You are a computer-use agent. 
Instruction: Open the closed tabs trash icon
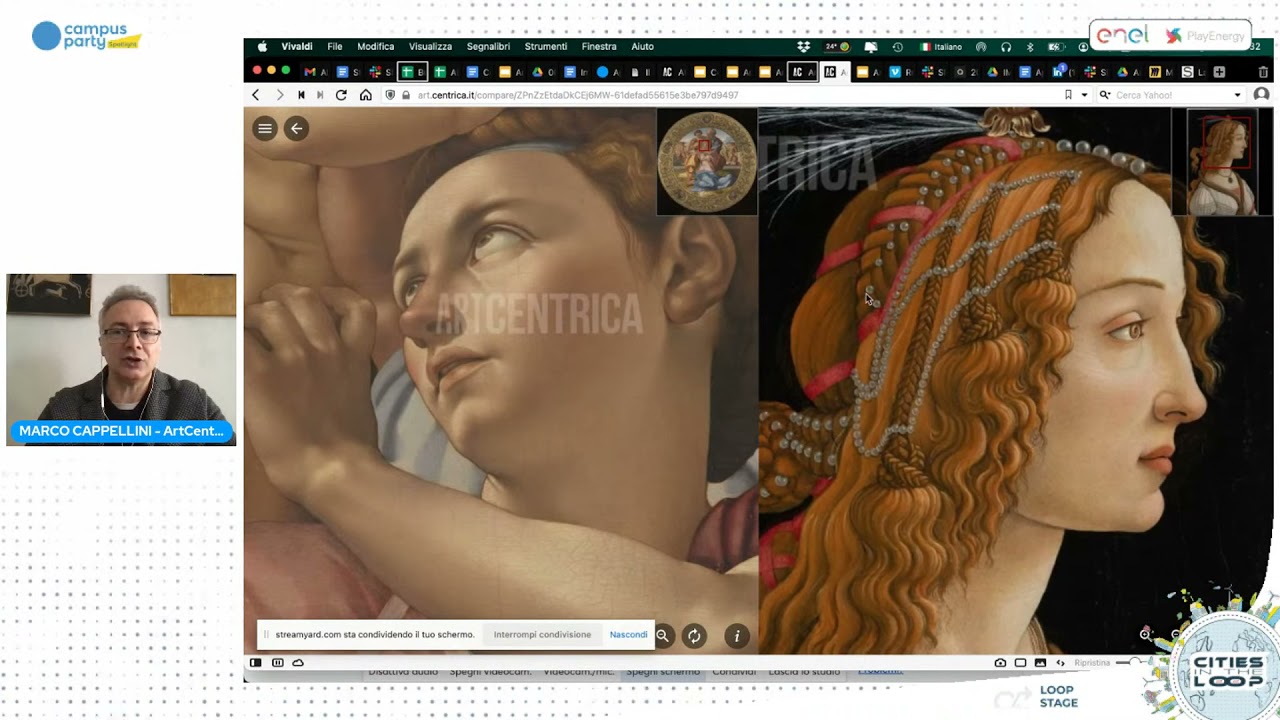1263,72
